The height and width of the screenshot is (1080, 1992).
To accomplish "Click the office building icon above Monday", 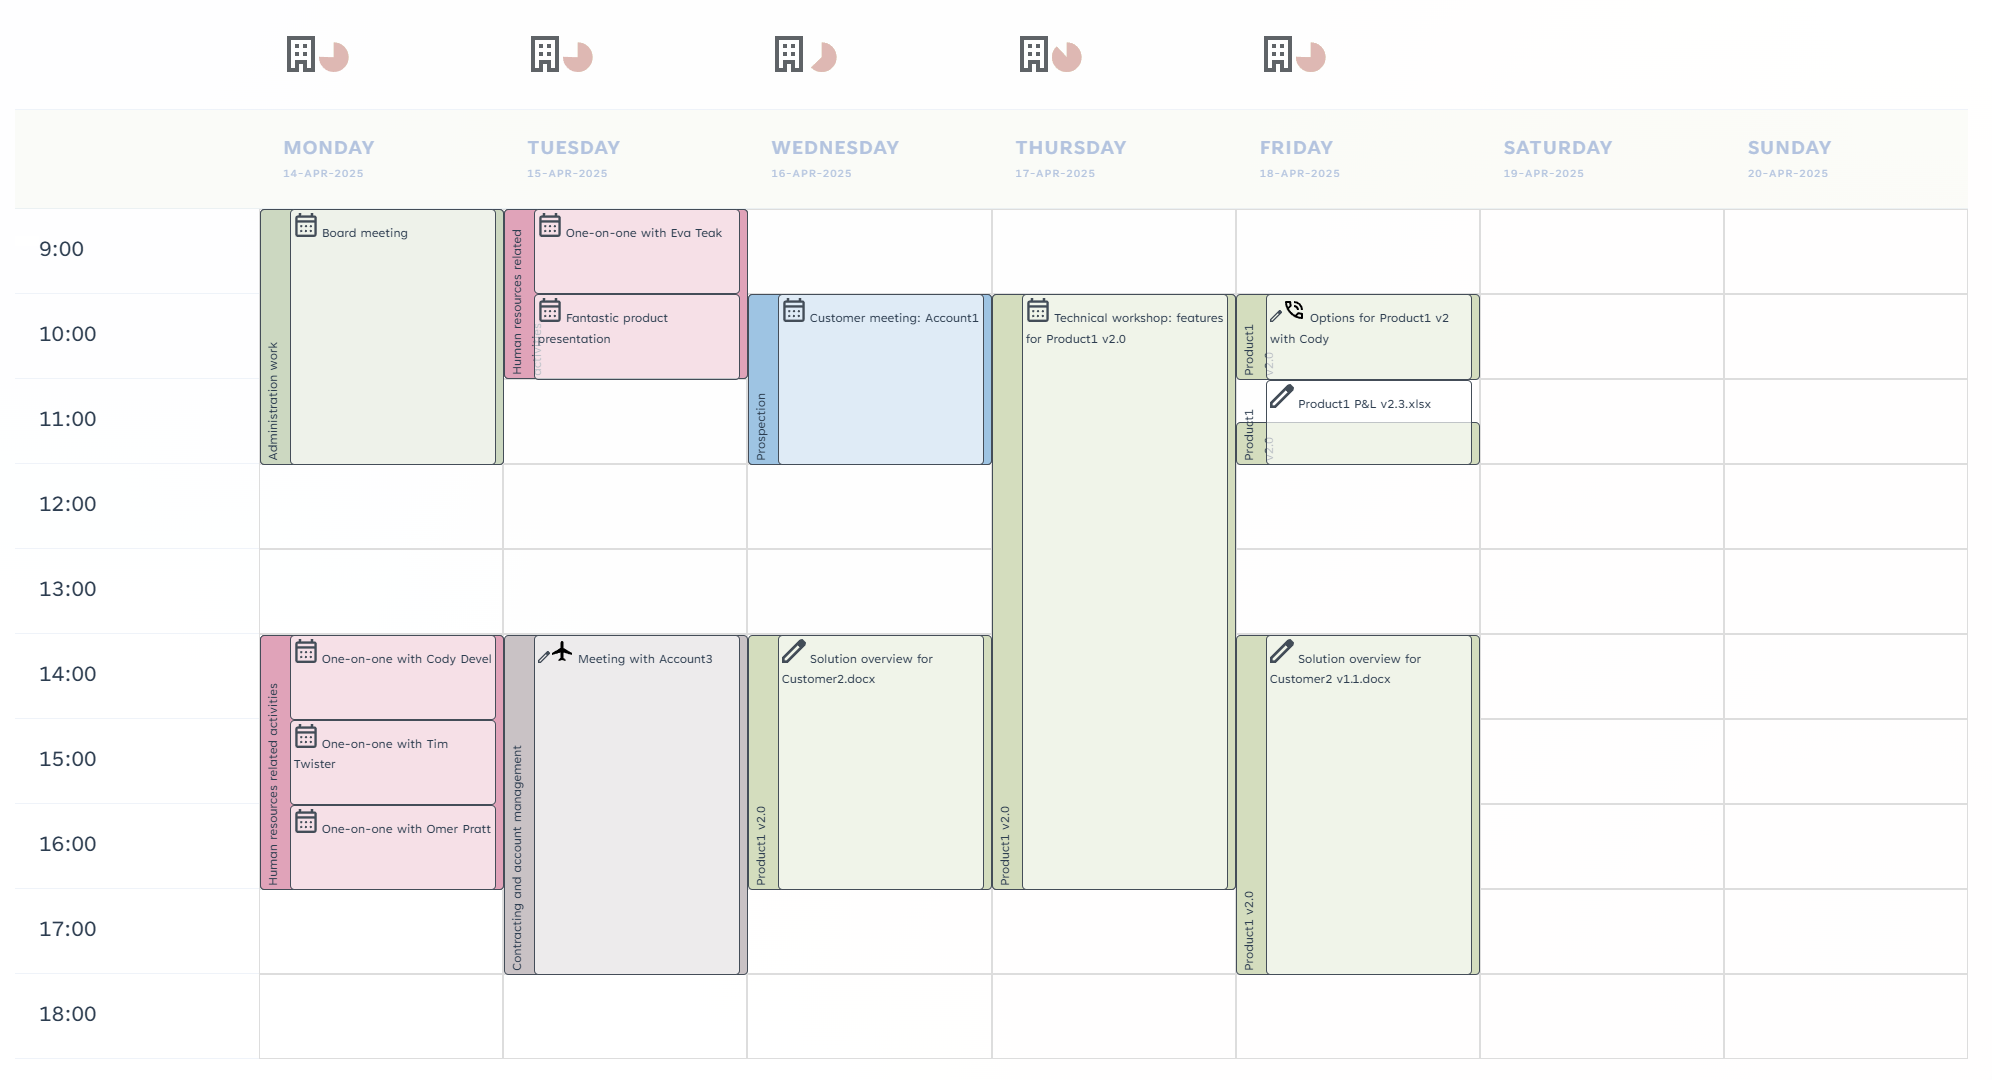I will [x=301, y=54].
